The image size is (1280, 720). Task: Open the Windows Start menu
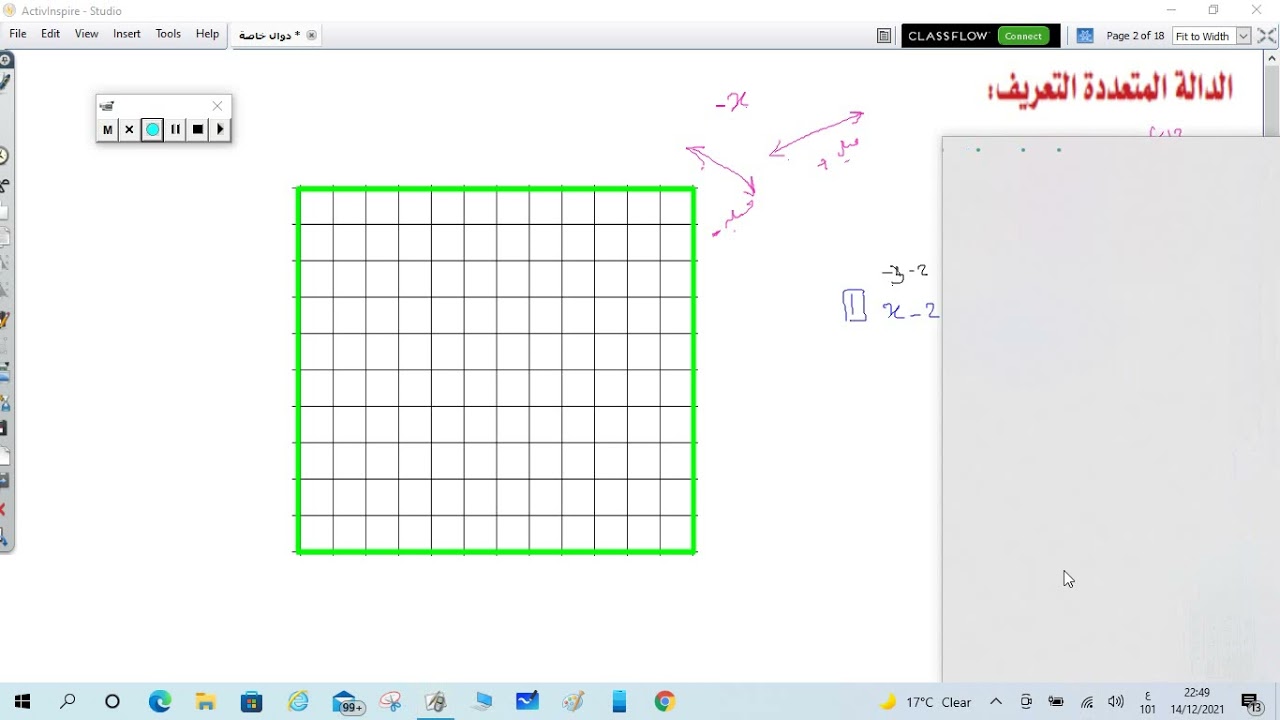tap(22, 702)
